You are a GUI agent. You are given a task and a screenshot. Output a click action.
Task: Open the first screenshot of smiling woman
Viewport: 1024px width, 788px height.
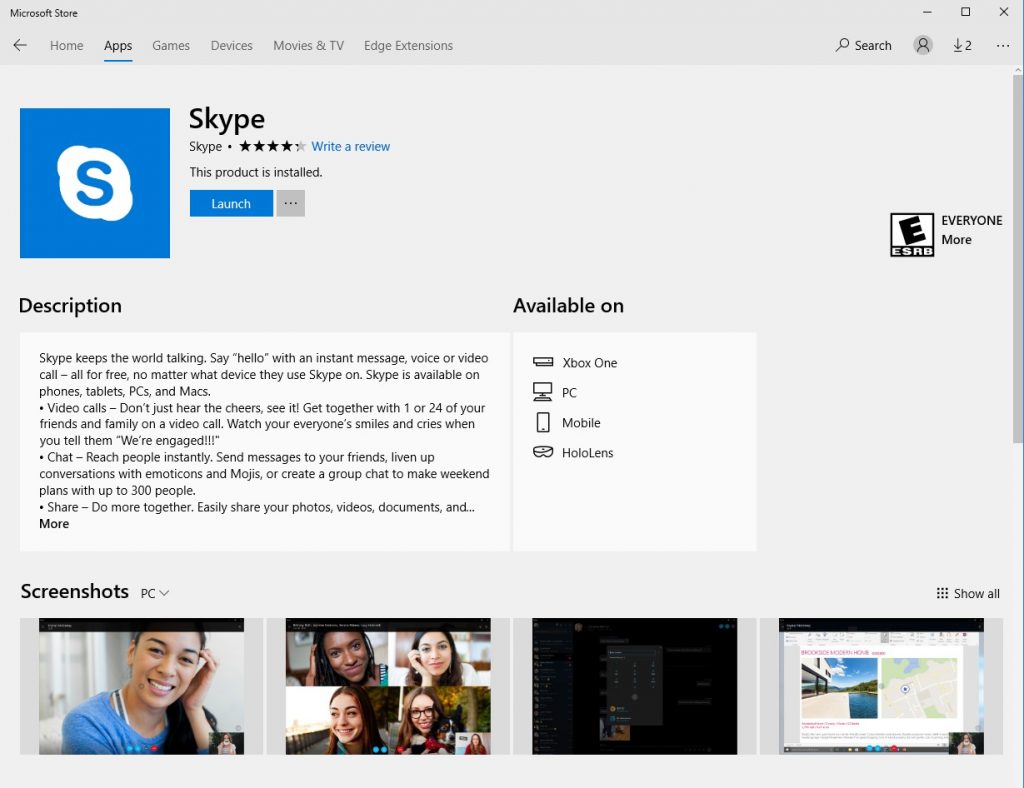[141, 686]
